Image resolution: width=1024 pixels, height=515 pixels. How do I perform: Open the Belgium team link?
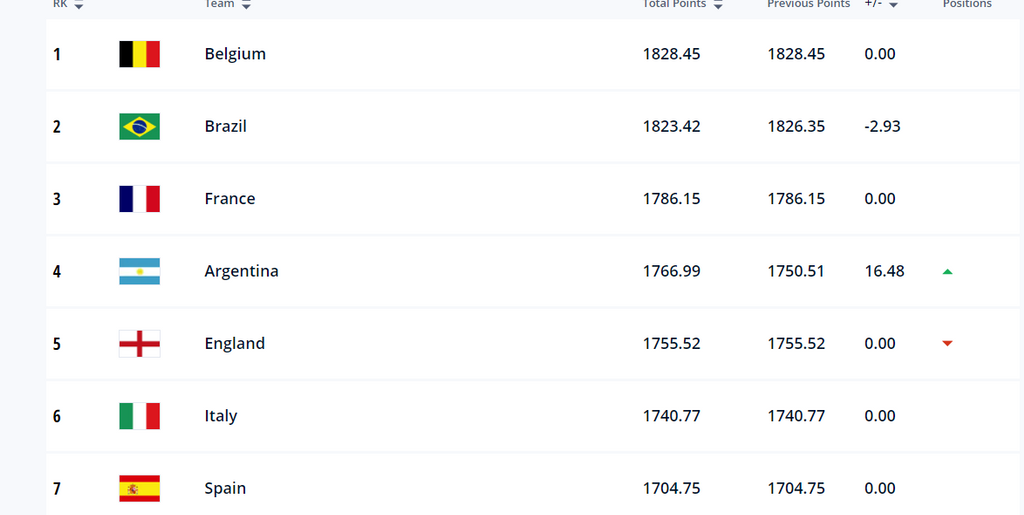tap(235, 54)
